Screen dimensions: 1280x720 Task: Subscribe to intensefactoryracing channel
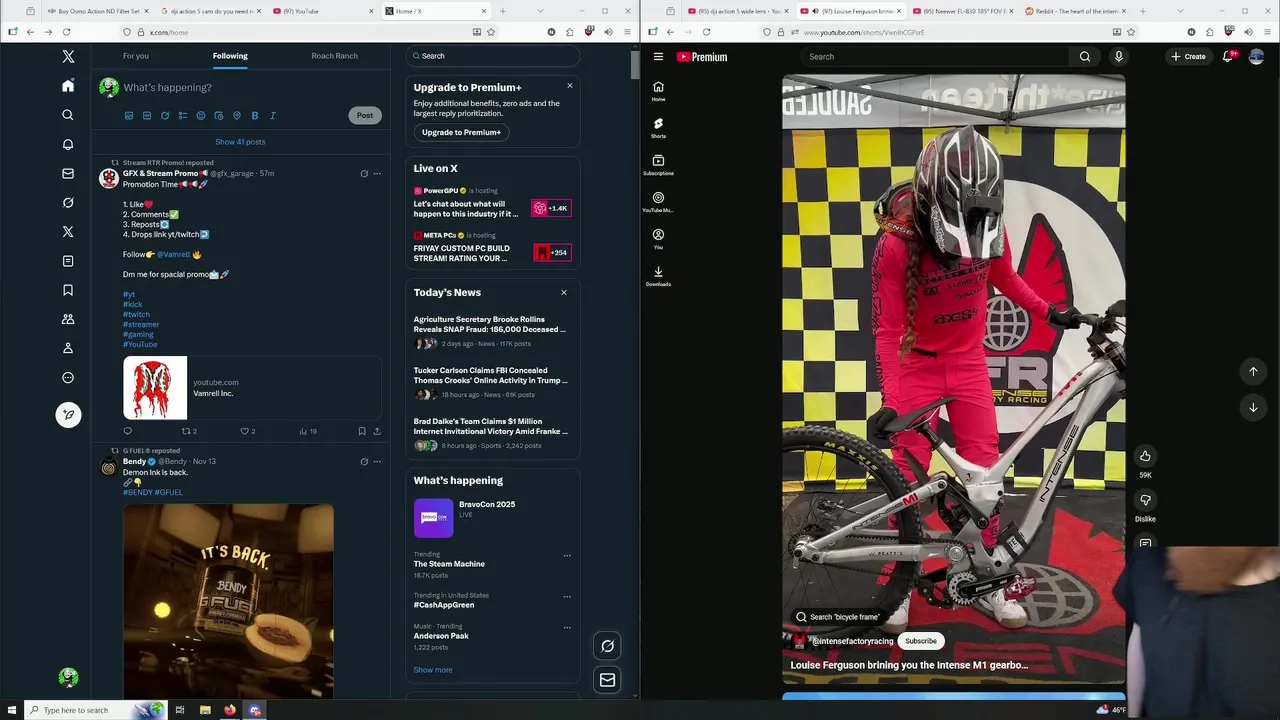pyautogui.click(x=921, y=641)
